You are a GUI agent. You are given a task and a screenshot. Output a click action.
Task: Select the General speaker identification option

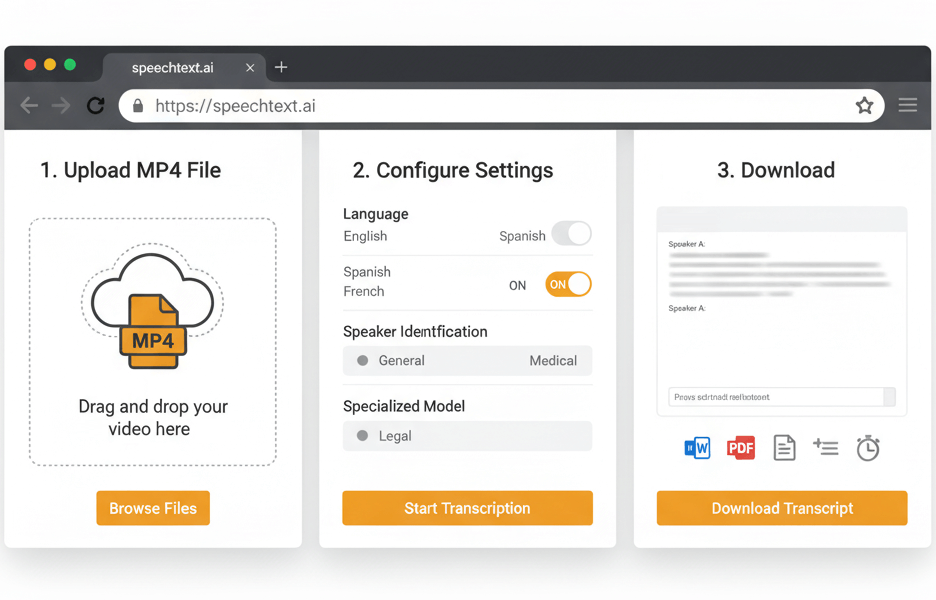pyautogui.click(x=401, y=361)
